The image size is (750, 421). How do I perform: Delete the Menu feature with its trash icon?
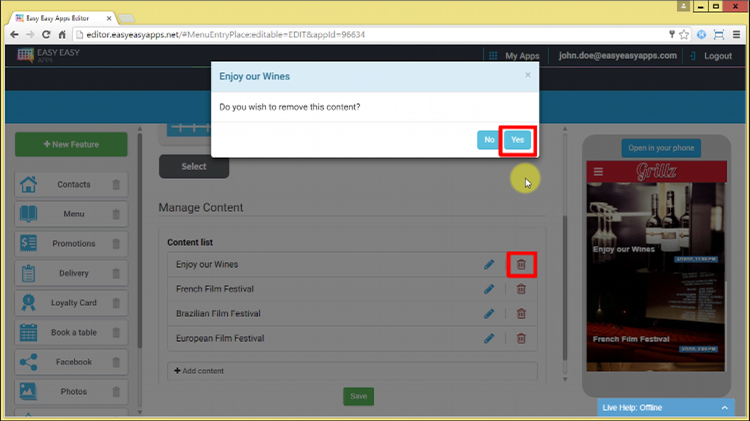116,214
